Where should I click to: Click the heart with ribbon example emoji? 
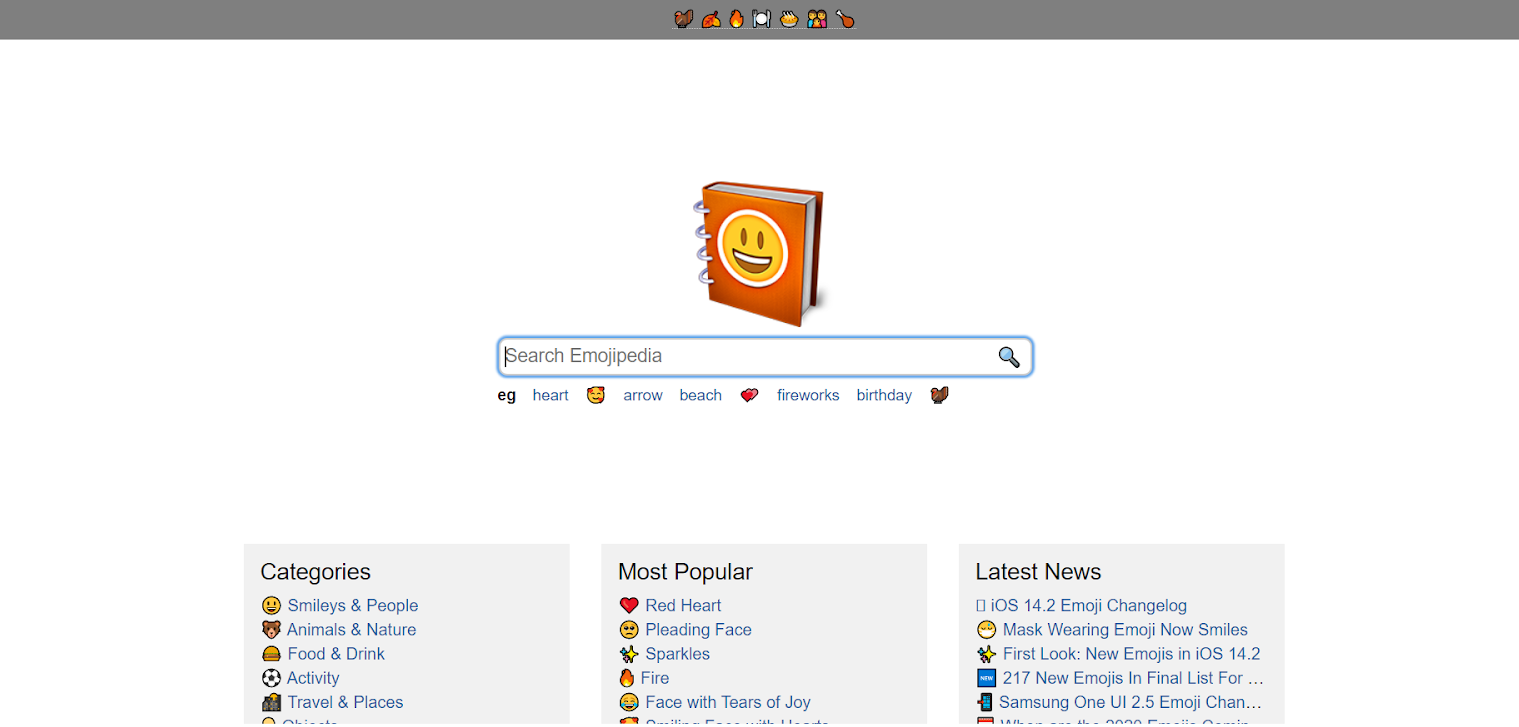point(749,395)
